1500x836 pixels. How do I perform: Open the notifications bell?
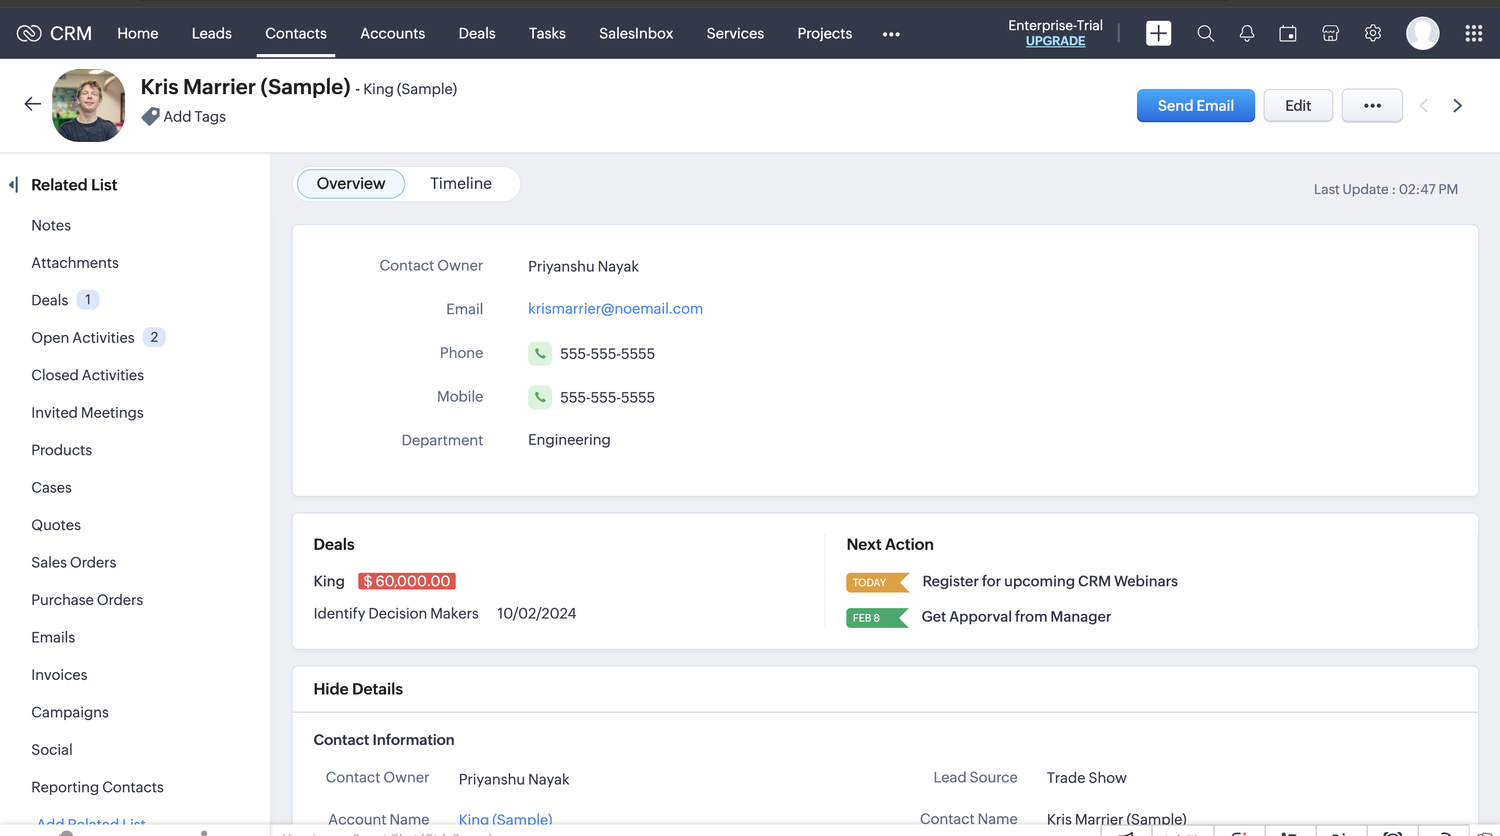pyautogui.click(x=1247, y=33)
